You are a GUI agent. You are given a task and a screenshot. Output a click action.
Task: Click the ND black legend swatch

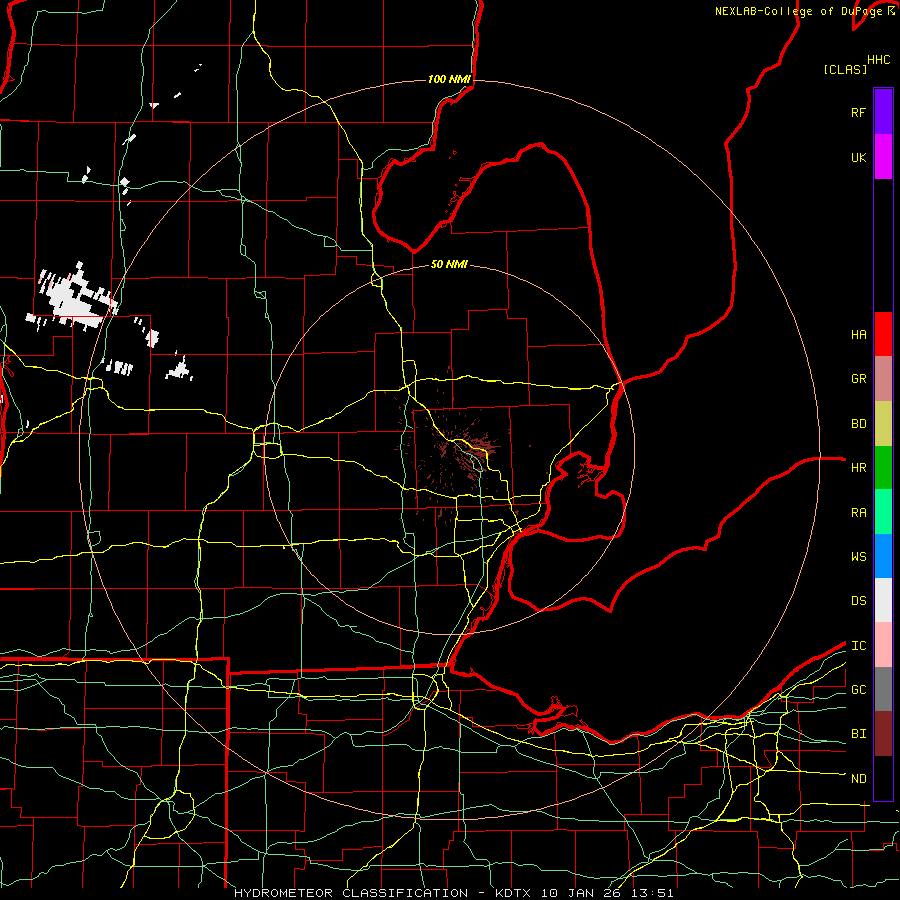(x=883, y=778)
